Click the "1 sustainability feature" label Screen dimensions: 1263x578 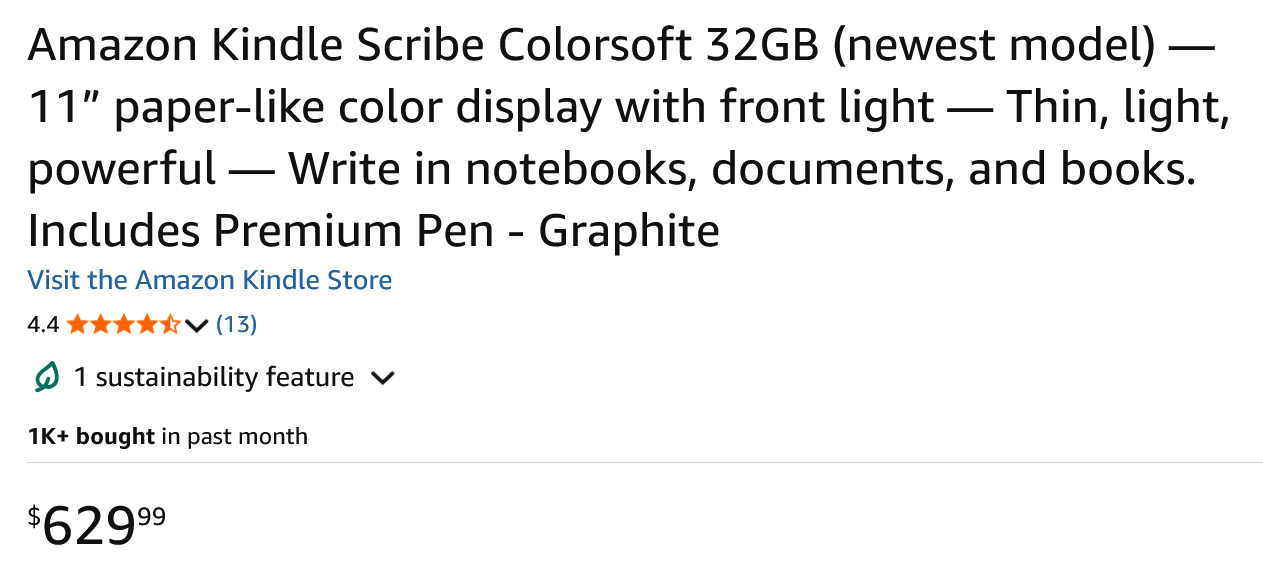(x=214, y=377)
